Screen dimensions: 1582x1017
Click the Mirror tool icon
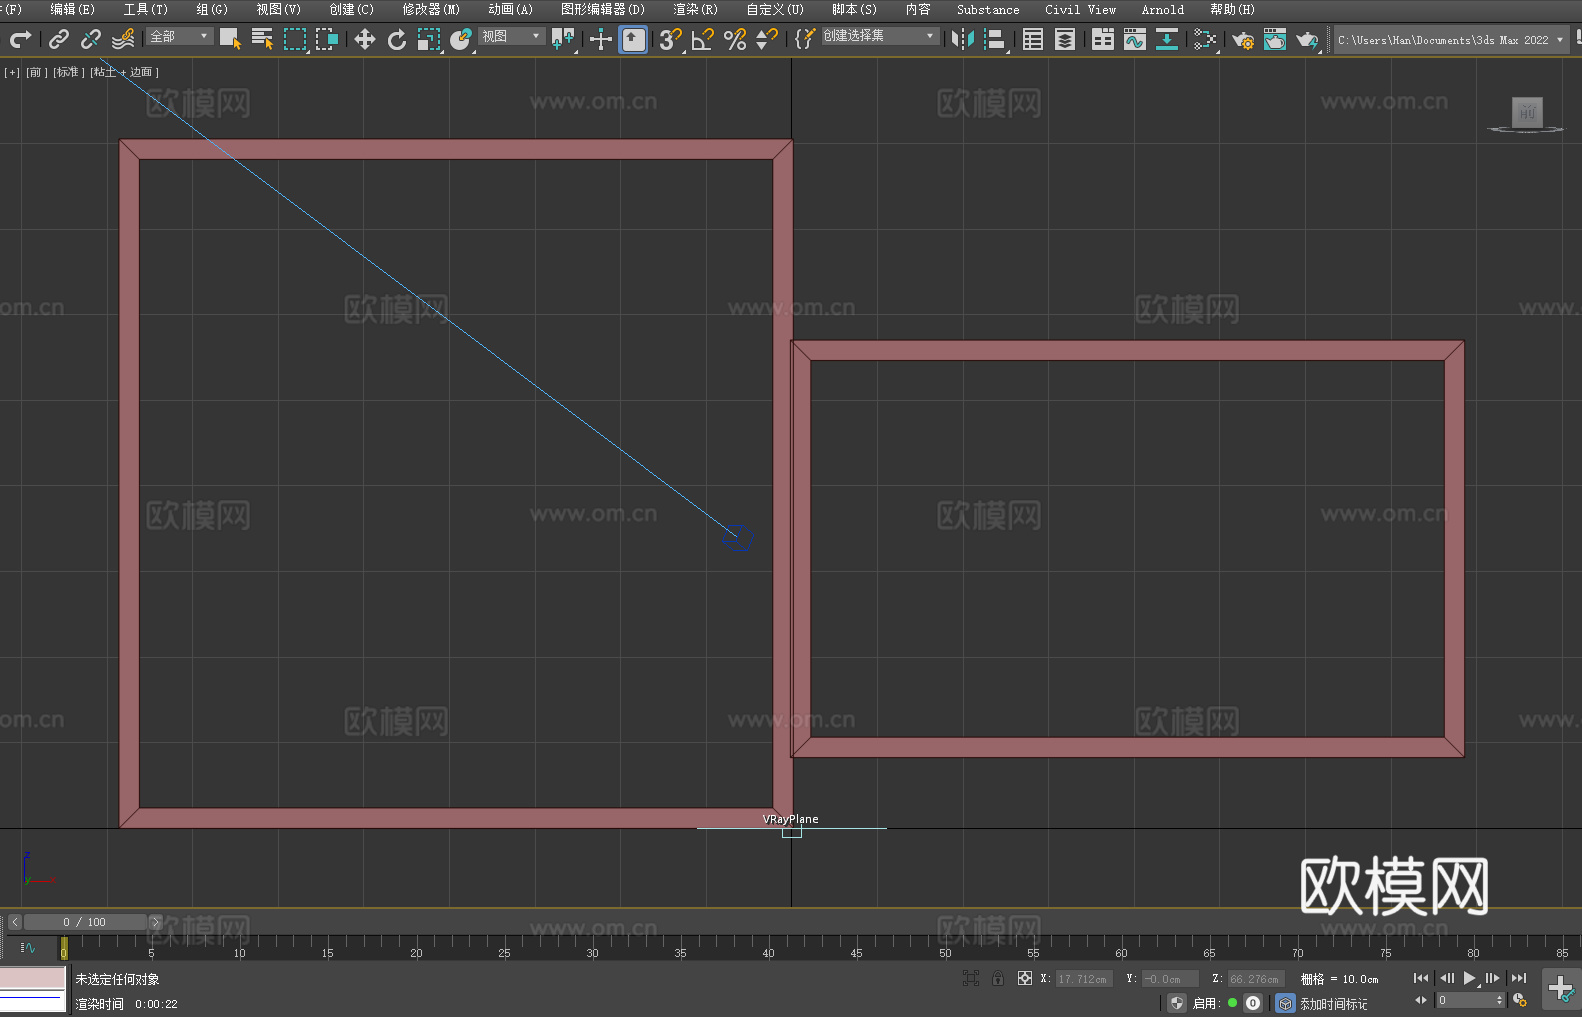click(x=963, y=39)
